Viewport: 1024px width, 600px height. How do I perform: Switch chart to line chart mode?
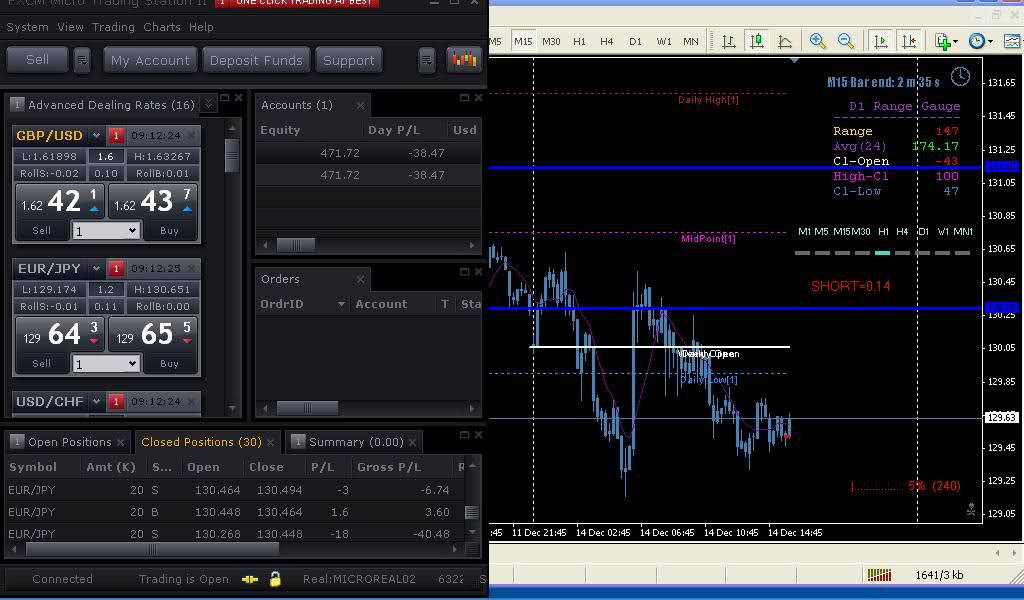(x=785, y=41)
